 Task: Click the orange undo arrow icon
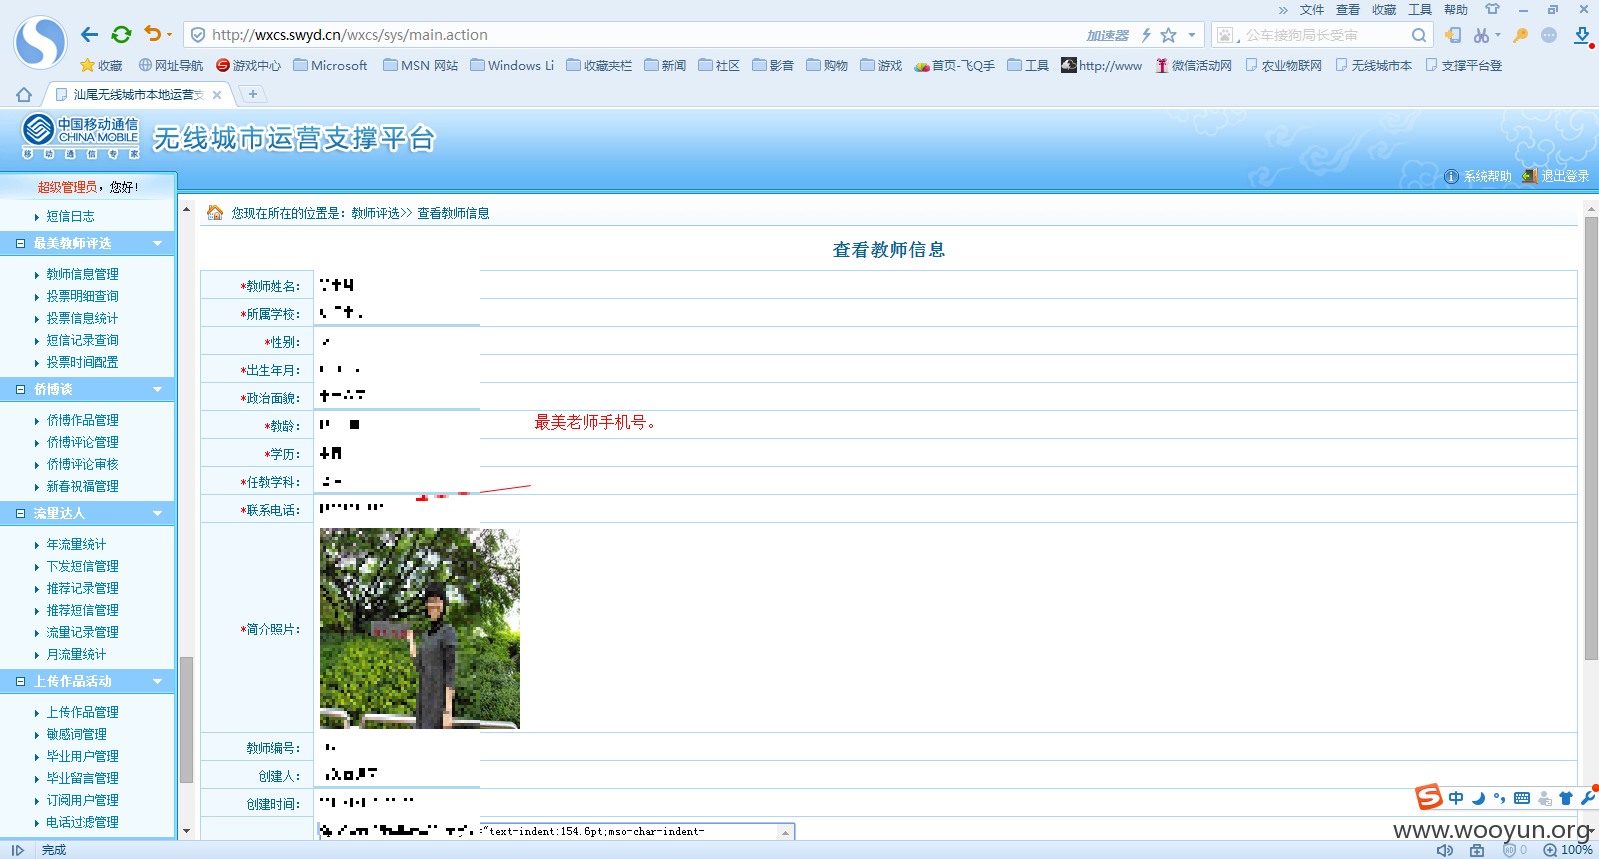pos(152,34)
